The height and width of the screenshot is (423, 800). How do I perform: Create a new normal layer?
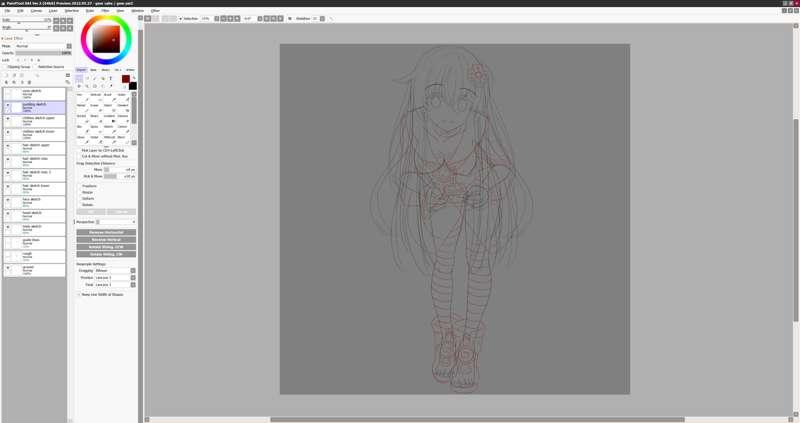[x=6, y=75]
